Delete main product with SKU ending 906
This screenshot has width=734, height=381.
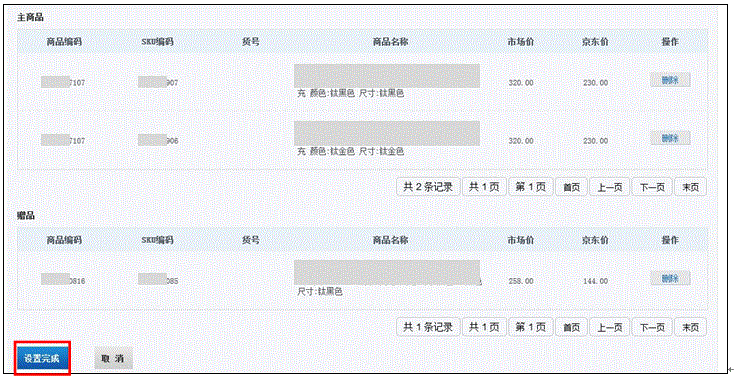click(670, 138)
